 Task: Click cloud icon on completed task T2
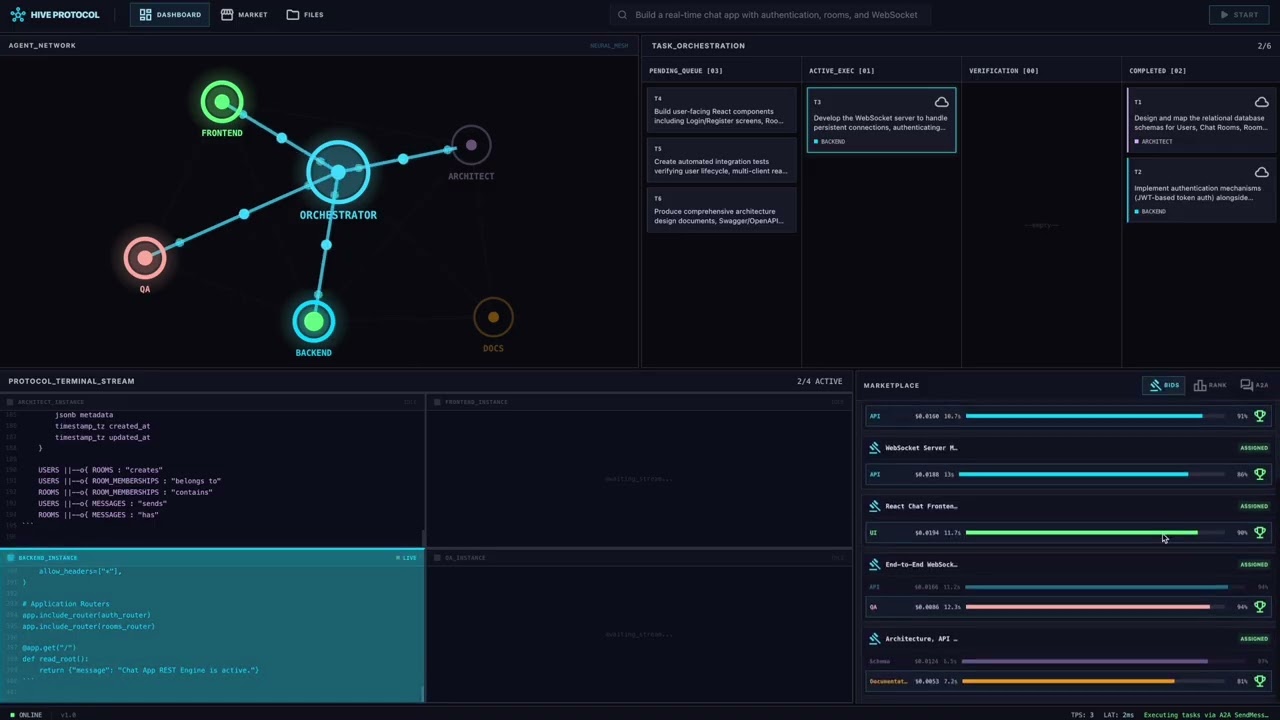[x=1261, y=172]
